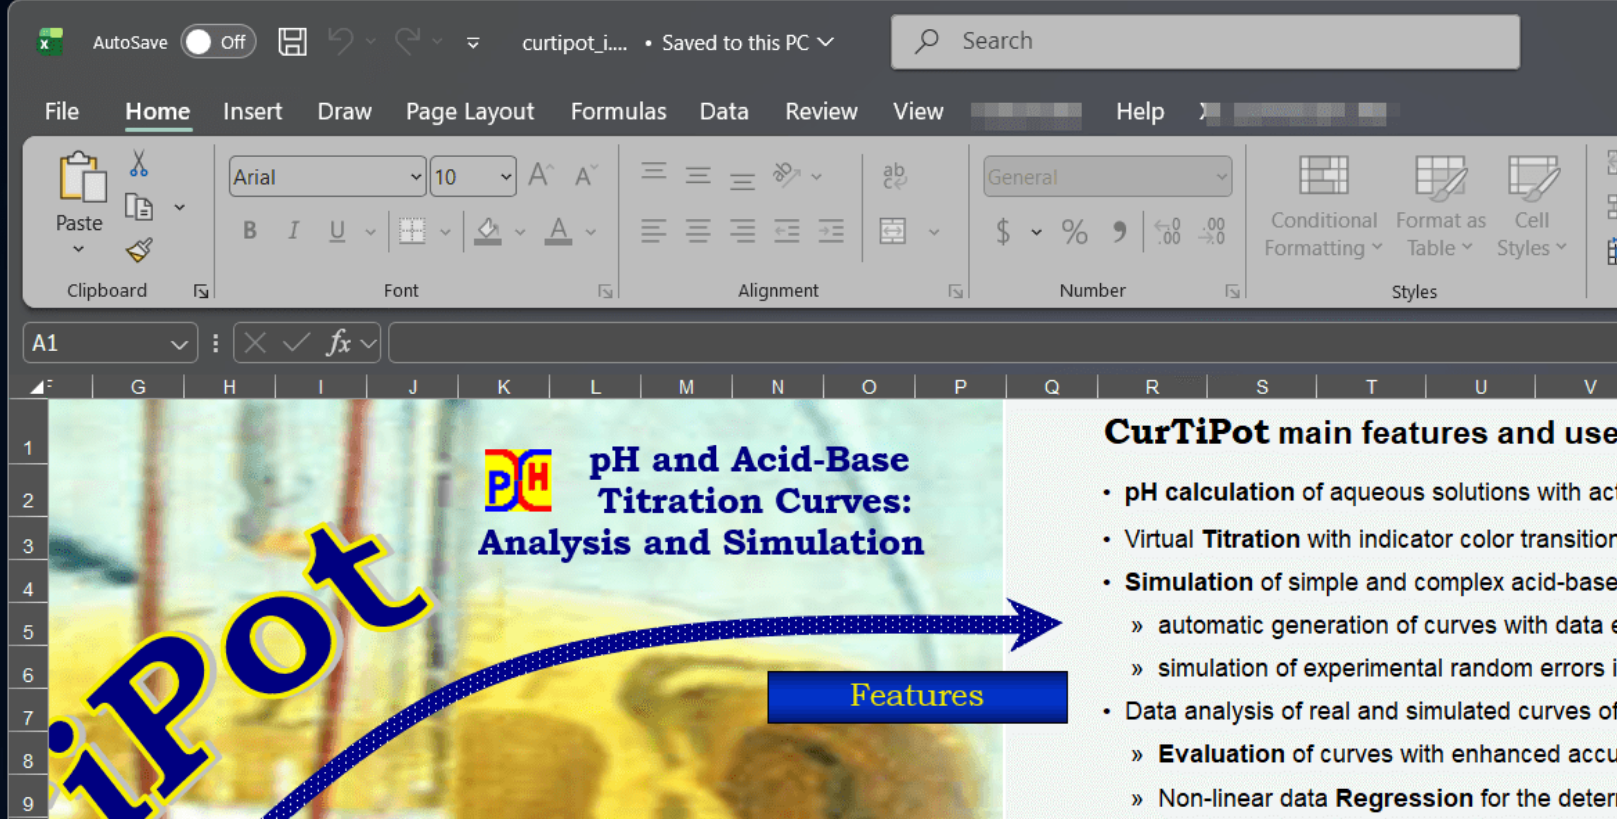The width and height of the screenshot is (1617, 819).
Task: Open Format as Table gallery
Action: coord(1440,207)
